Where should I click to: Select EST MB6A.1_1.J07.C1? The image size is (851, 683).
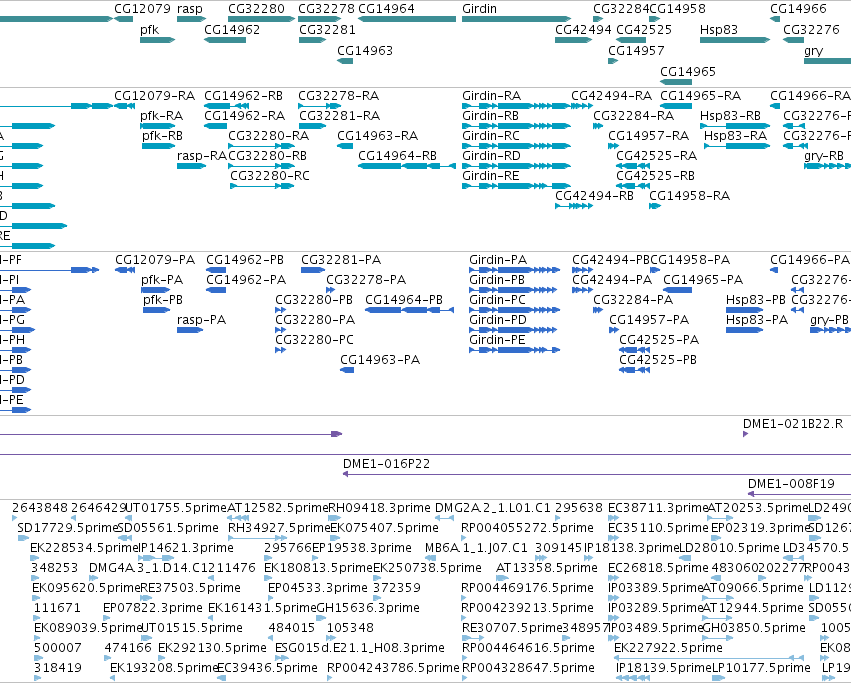431,558
